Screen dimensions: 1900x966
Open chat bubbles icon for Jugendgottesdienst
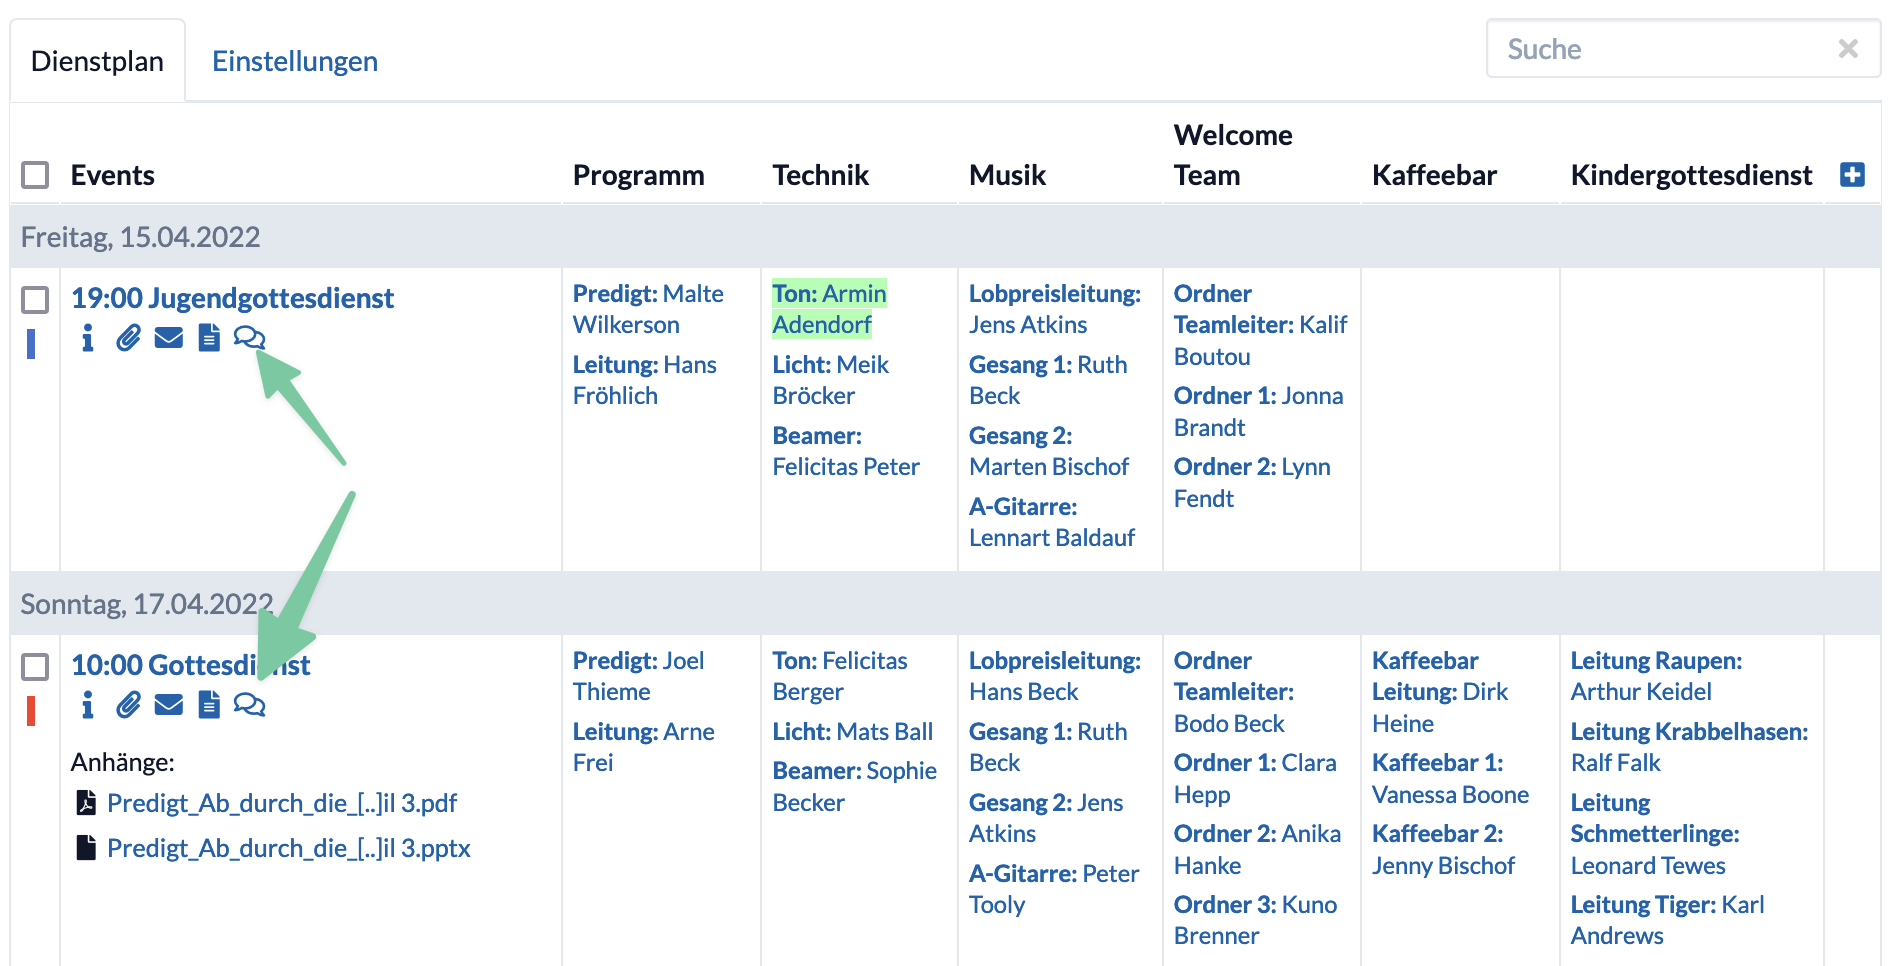(250, 338)
